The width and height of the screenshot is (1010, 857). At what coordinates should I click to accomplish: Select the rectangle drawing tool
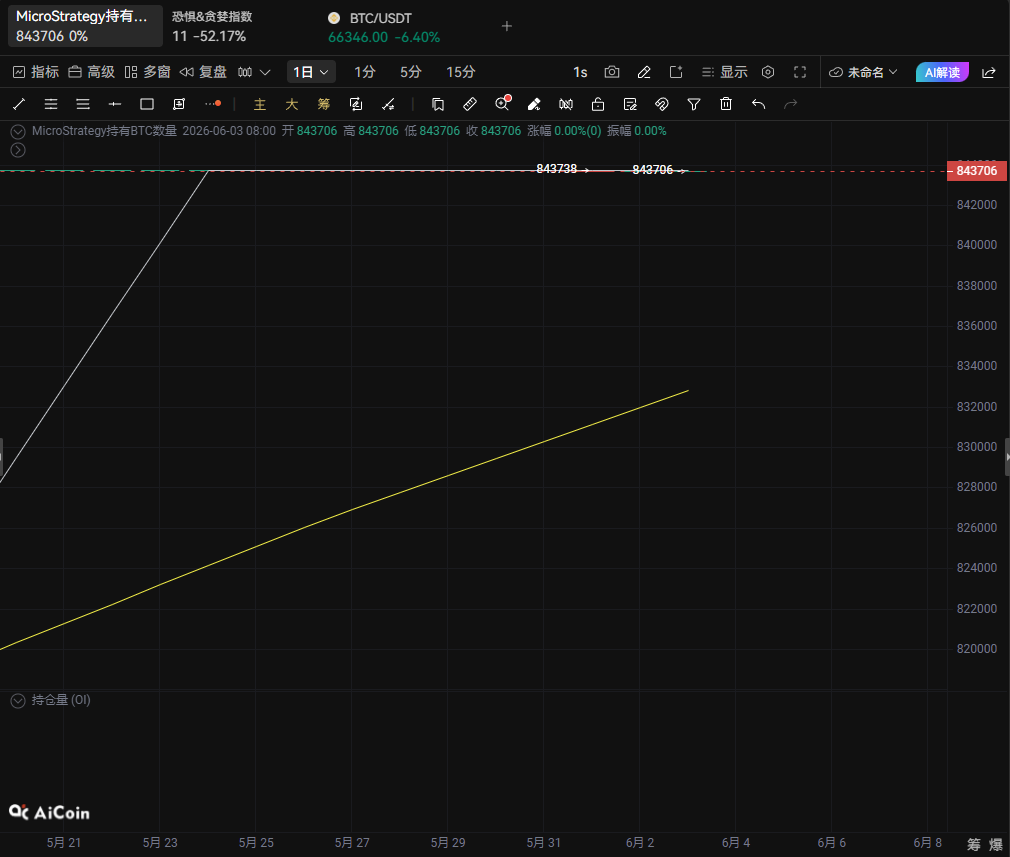pos(147,104)
